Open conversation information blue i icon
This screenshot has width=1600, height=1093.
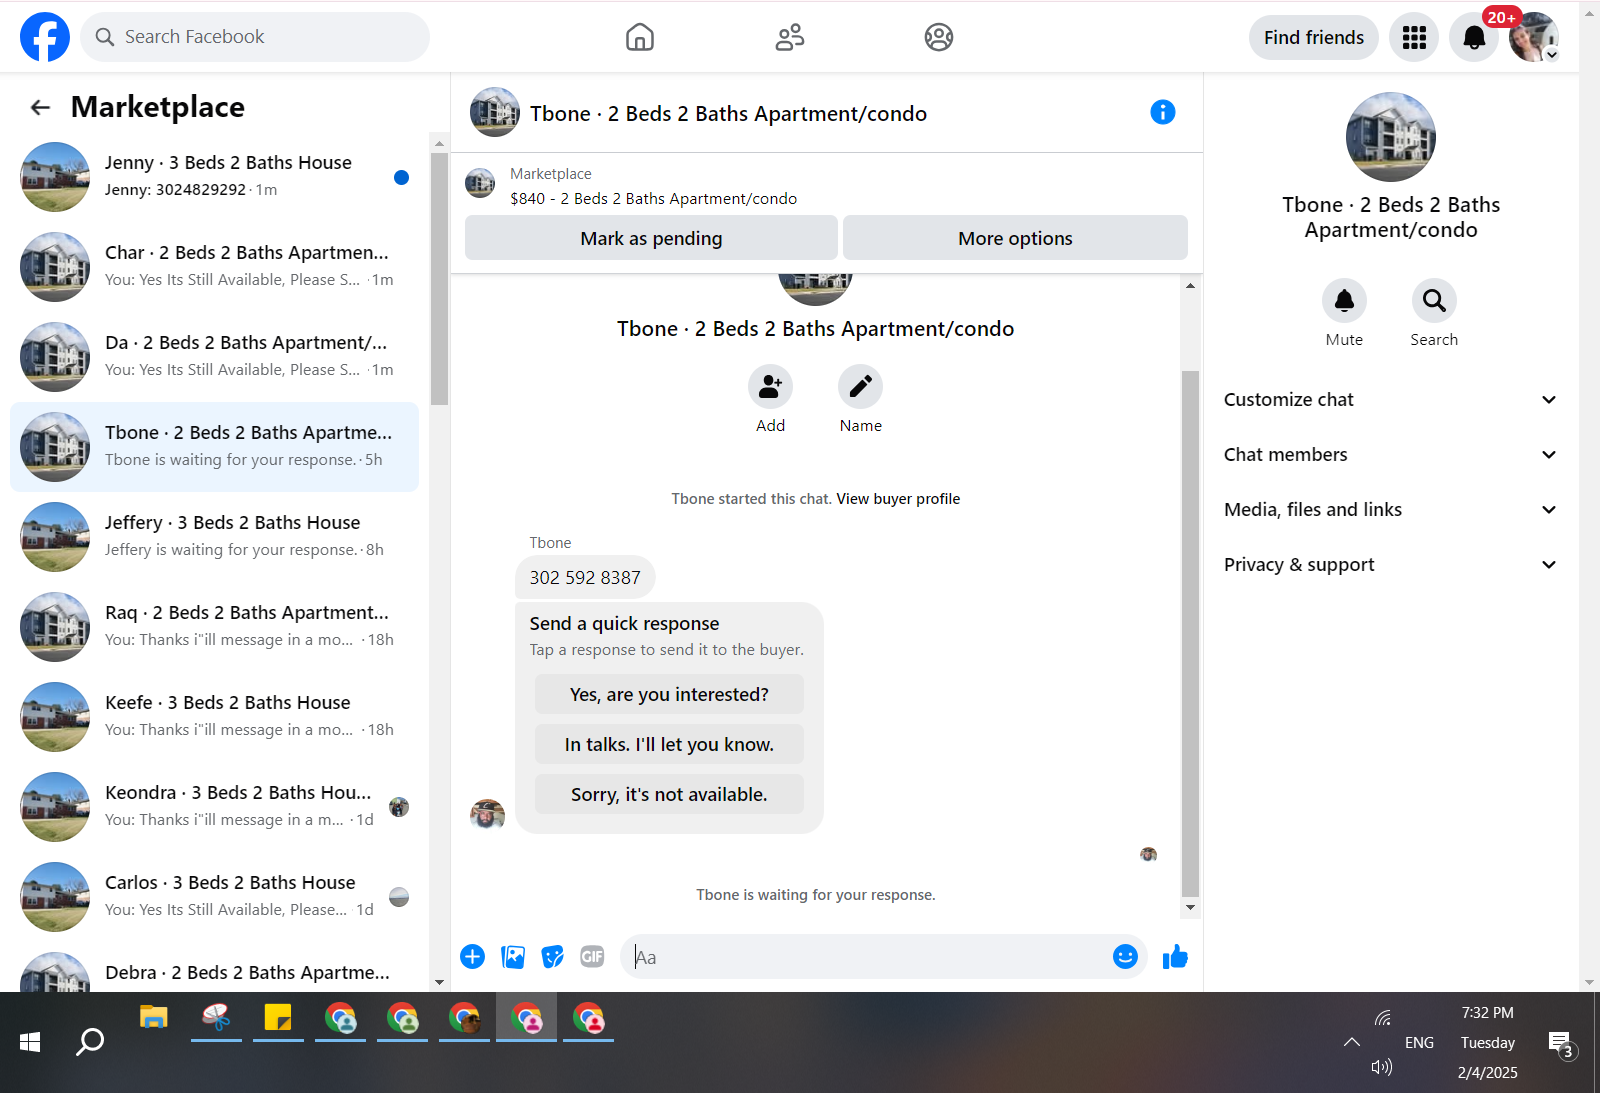point(1162,112)
